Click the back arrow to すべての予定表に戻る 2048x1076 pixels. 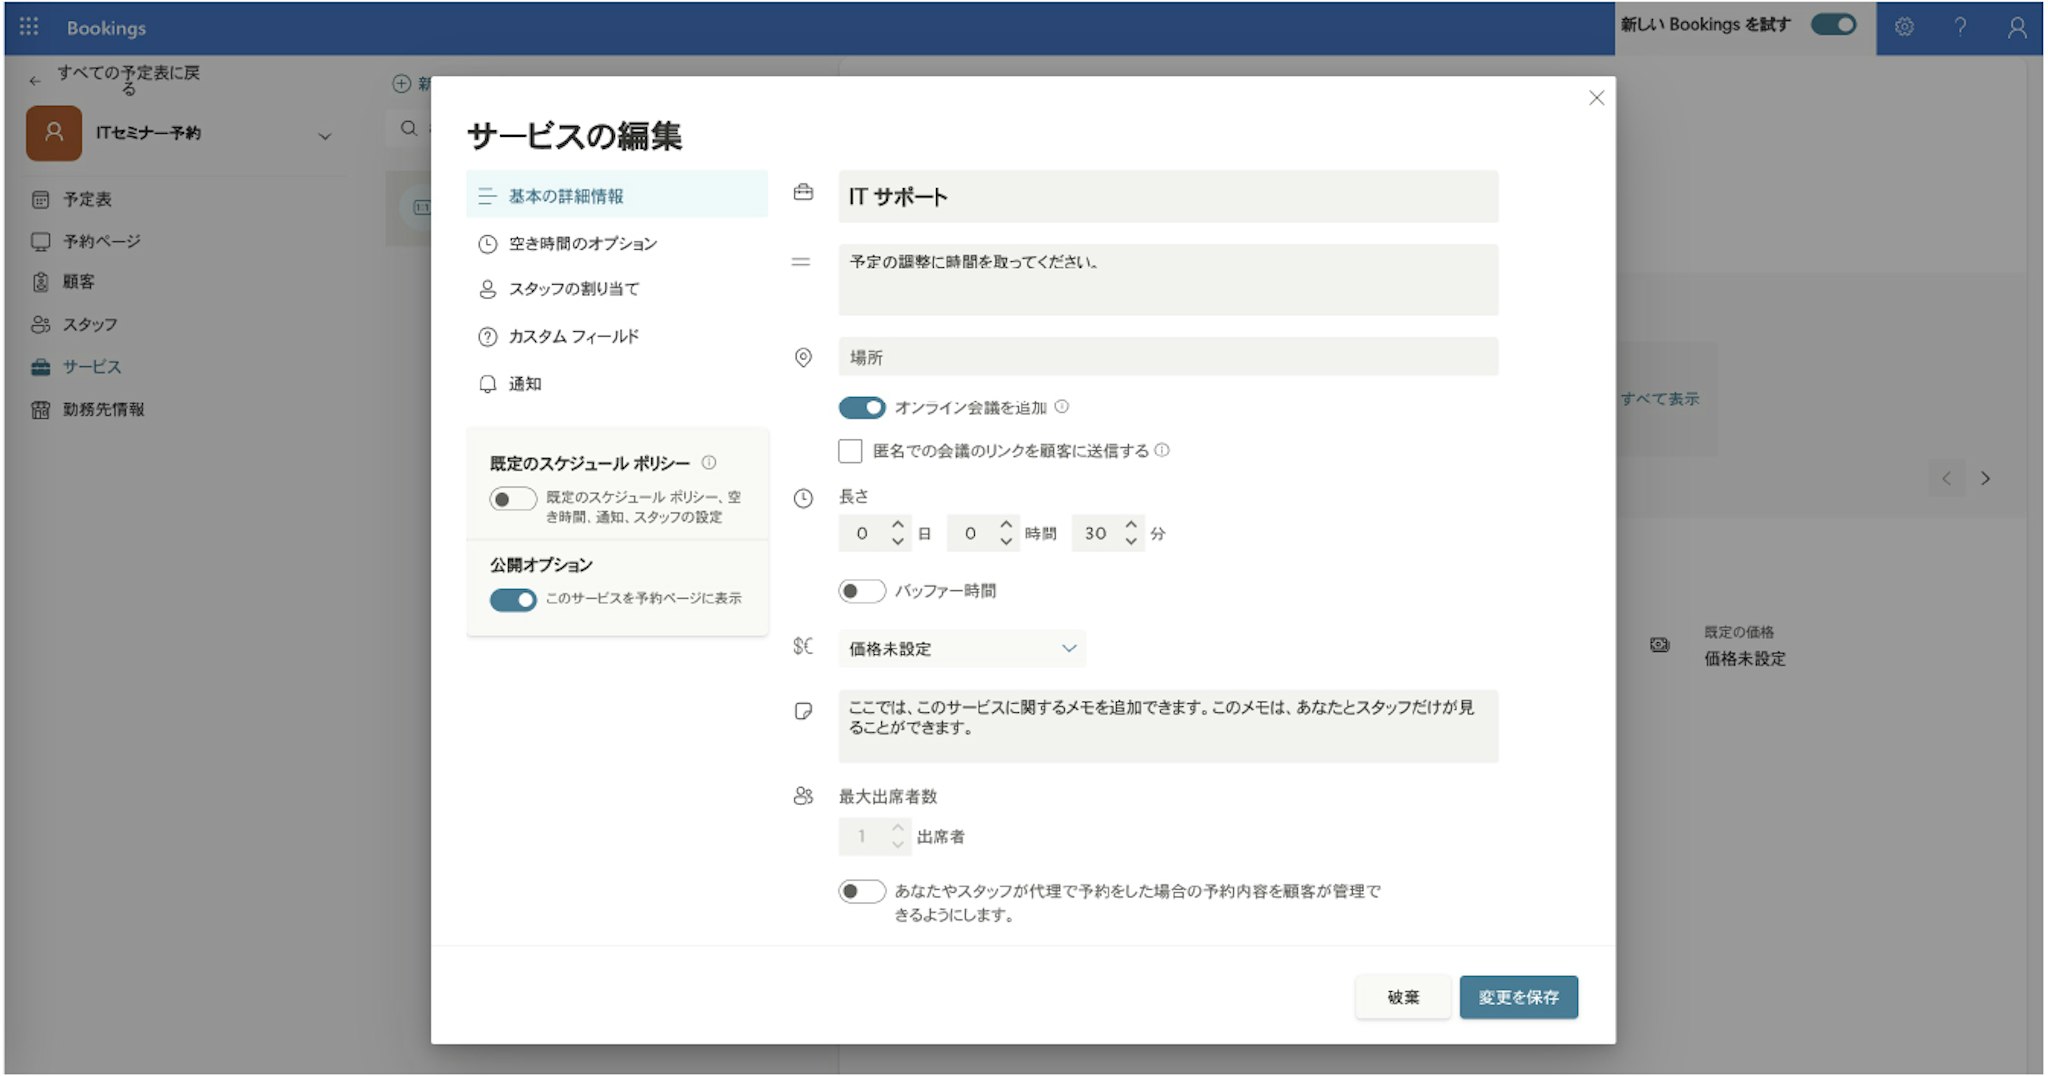click(x=36, y=80)
